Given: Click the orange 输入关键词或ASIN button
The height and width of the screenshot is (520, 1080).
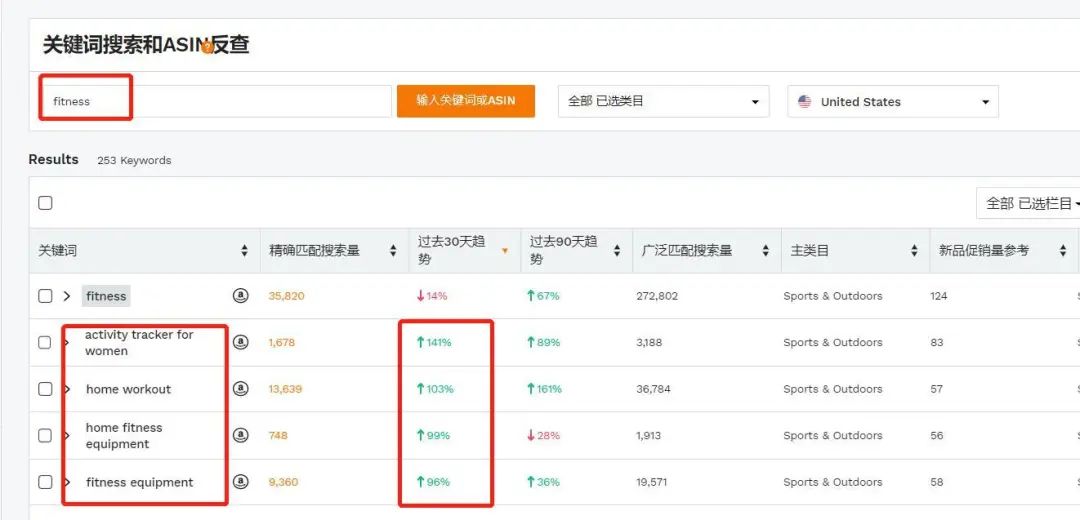Looking at the screenshot, I should click(466, 100).
